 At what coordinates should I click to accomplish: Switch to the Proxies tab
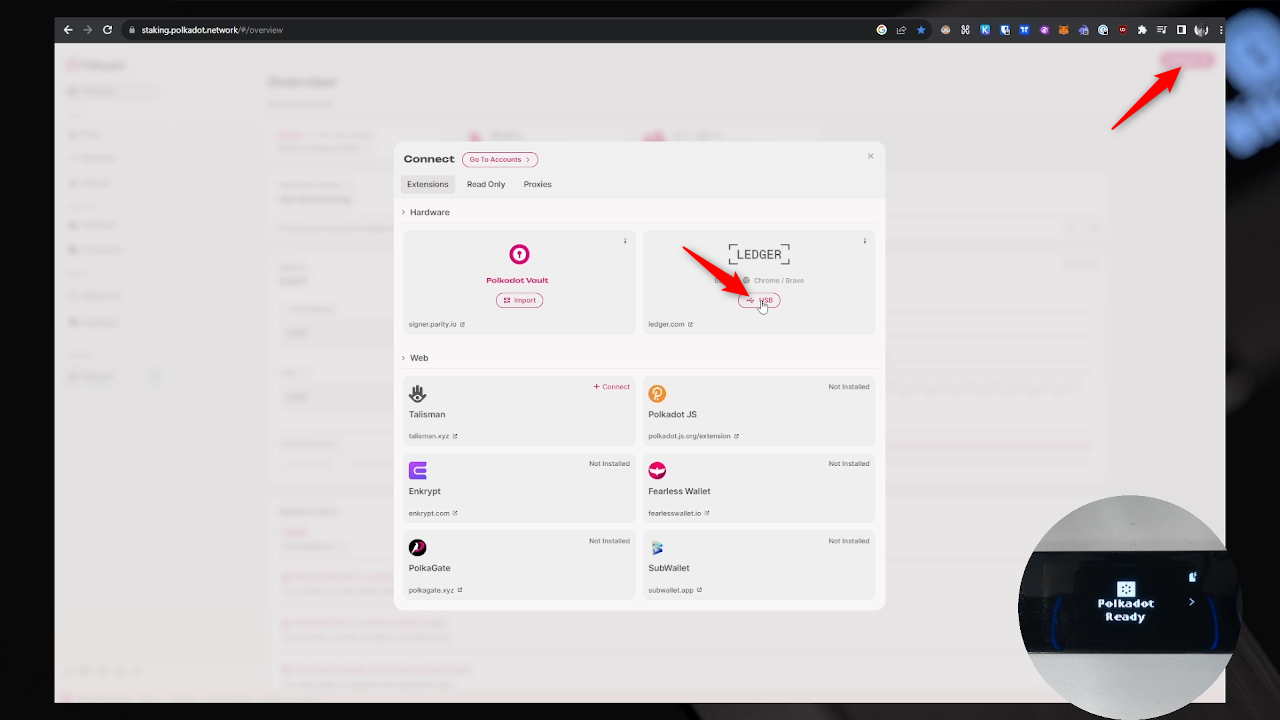pos(538,184)
